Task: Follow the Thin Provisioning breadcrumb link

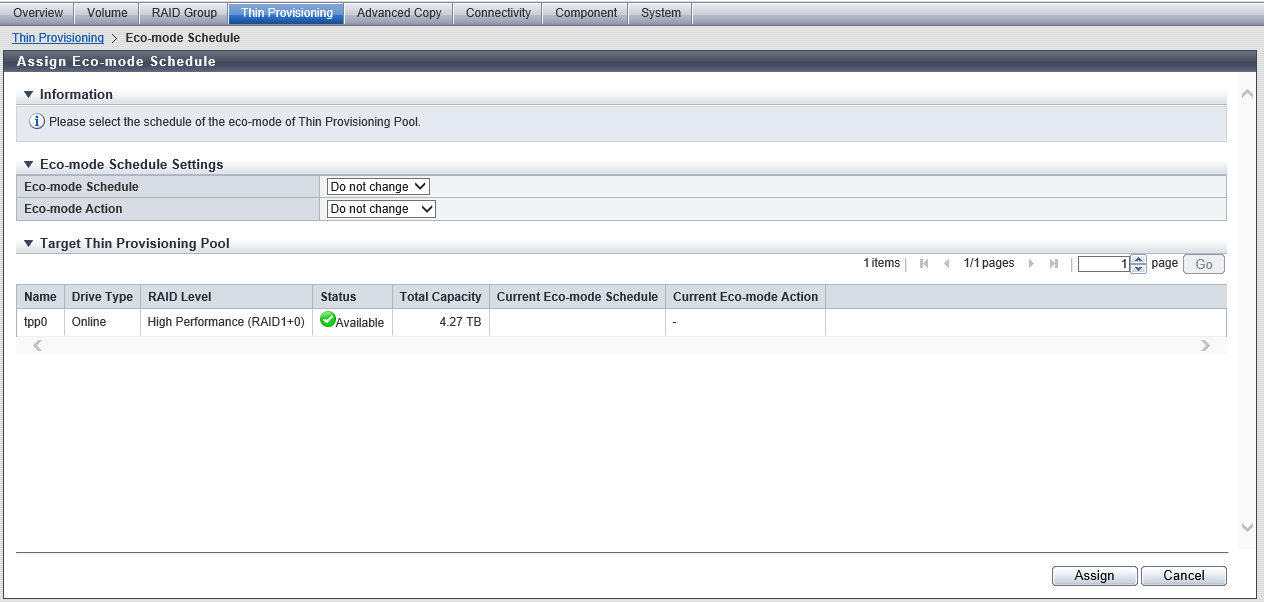Action: pyautogui.click(x=58, y=38)
